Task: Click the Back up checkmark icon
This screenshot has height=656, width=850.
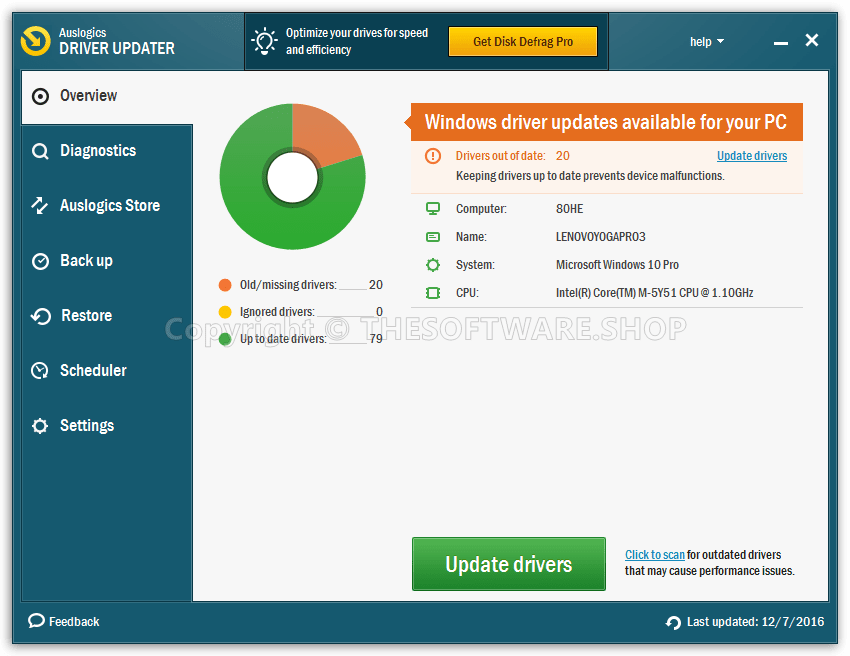Action: coord(40,261)
